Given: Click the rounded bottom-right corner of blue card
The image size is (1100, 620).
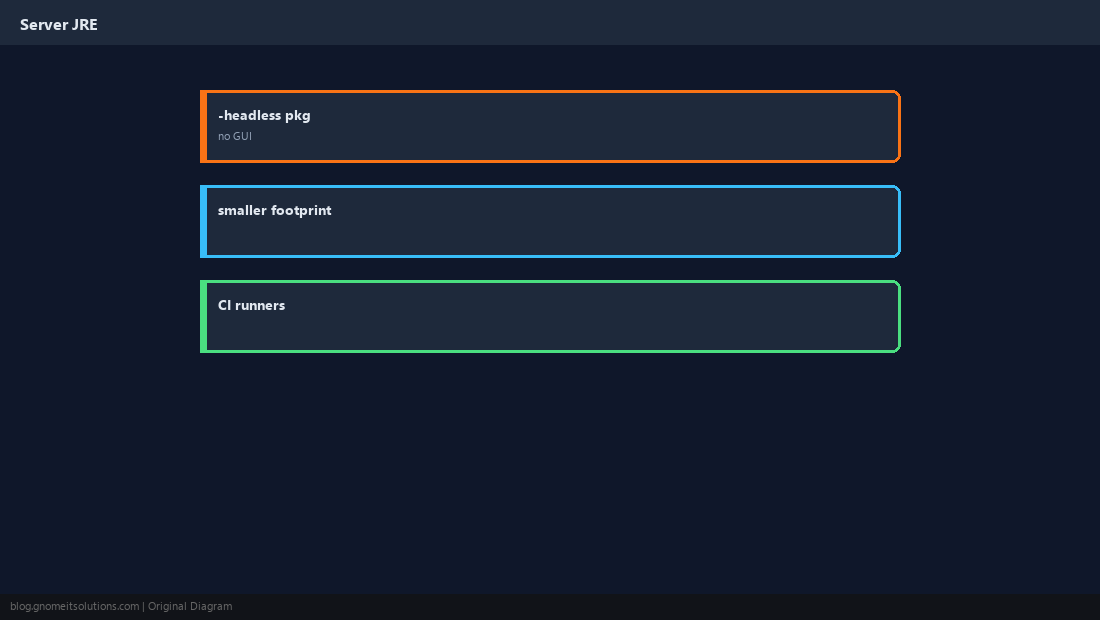Looking at the screenshot, I should 897,254.
